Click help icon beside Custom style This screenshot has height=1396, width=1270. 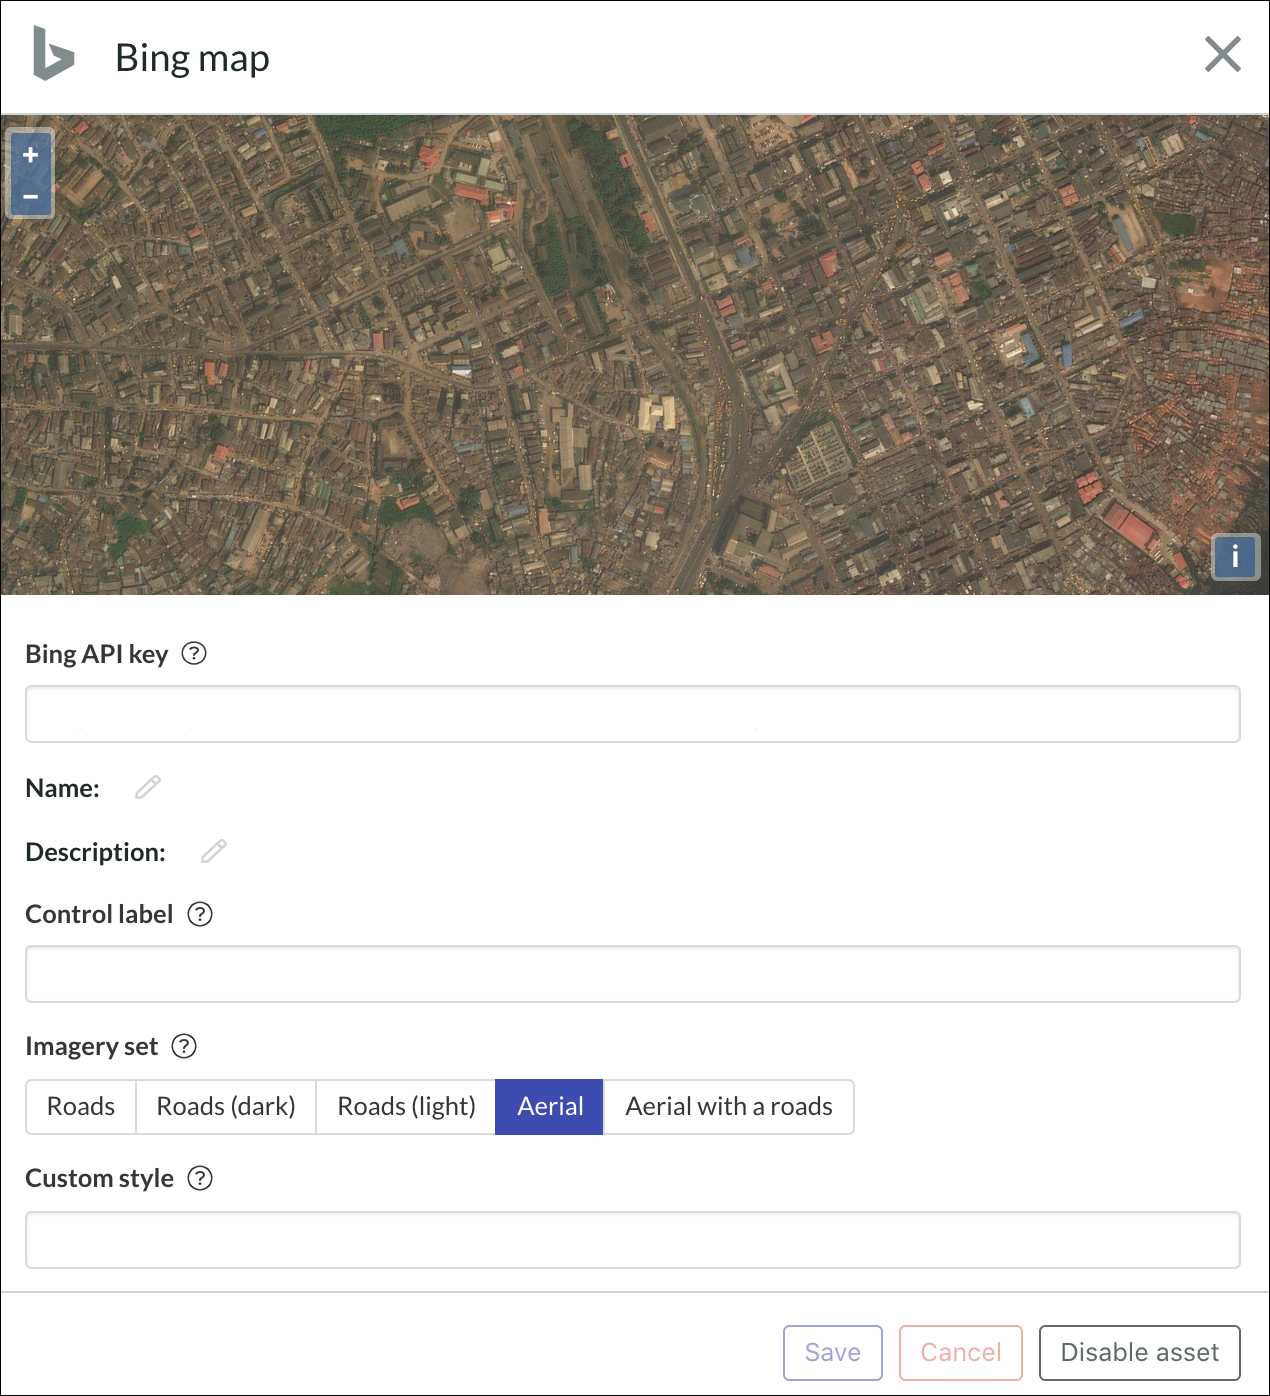[200, 1178]
